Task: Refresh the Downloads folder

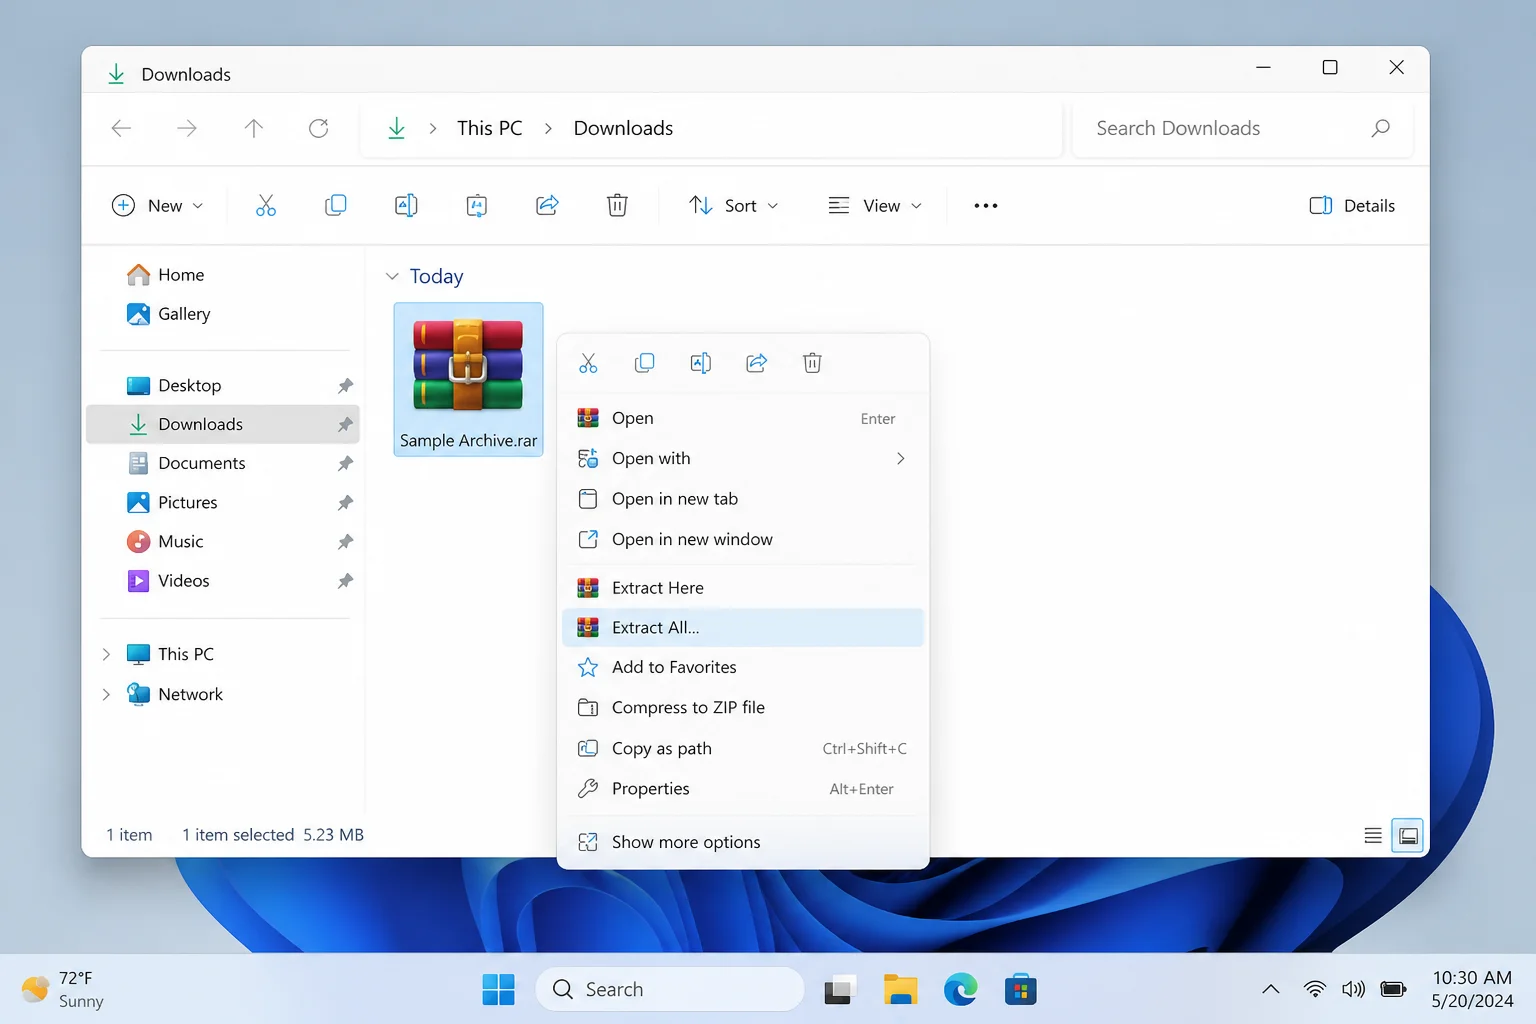Action: 319,128
